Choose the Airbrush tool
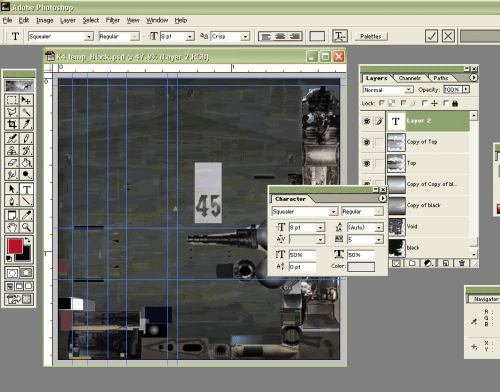 (x=12, y=138)
